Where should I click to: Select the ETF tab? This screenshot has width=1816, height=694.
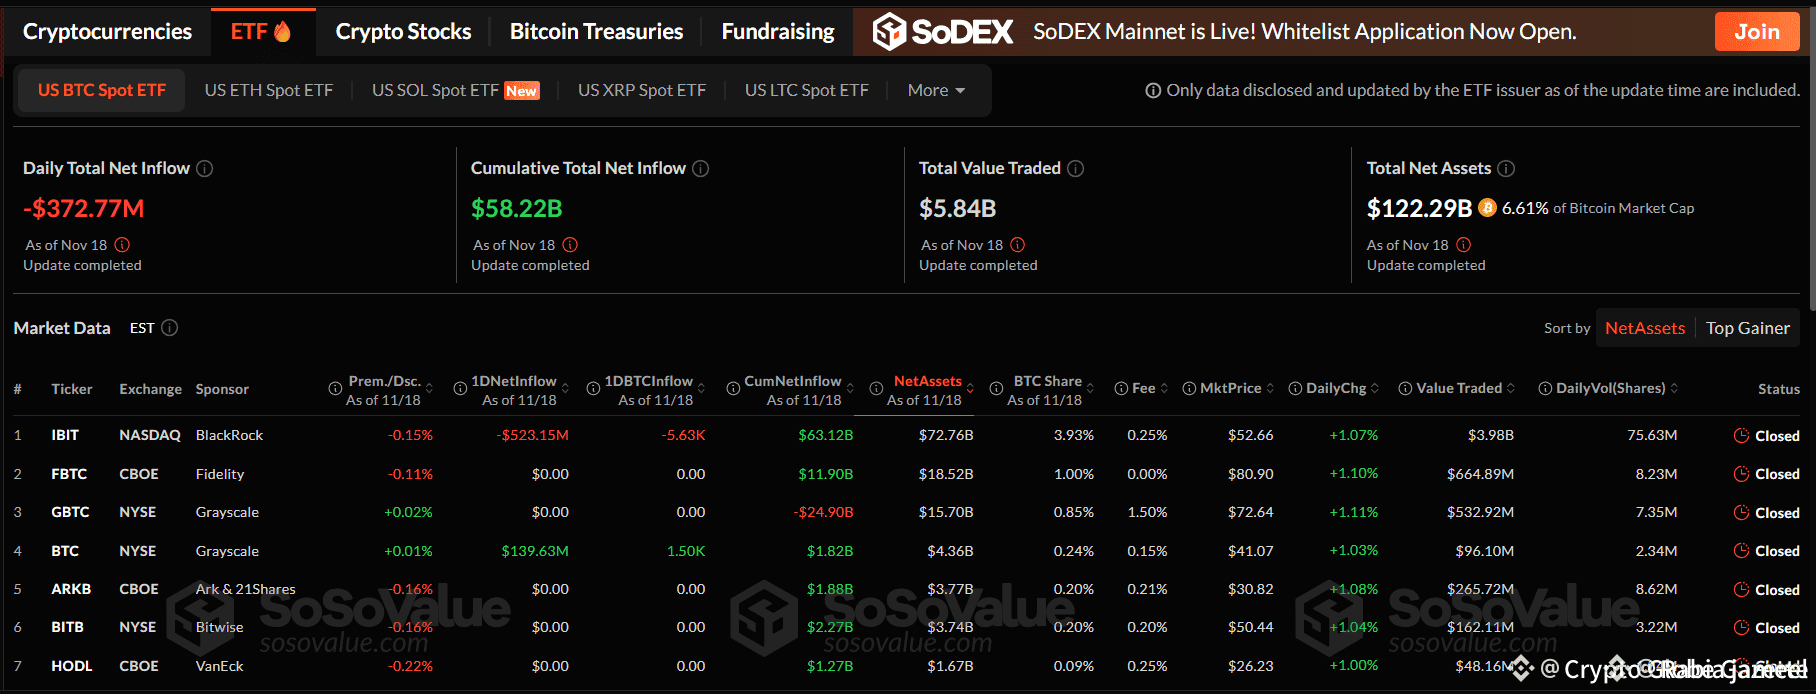(x=262, y=32)
